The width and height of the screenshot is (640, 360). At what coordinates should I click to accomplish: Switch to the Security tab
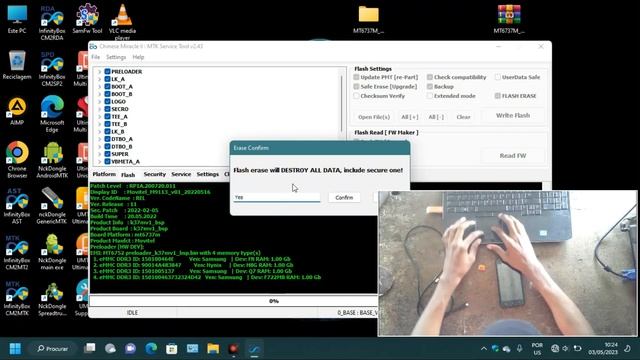pos(154,174)
